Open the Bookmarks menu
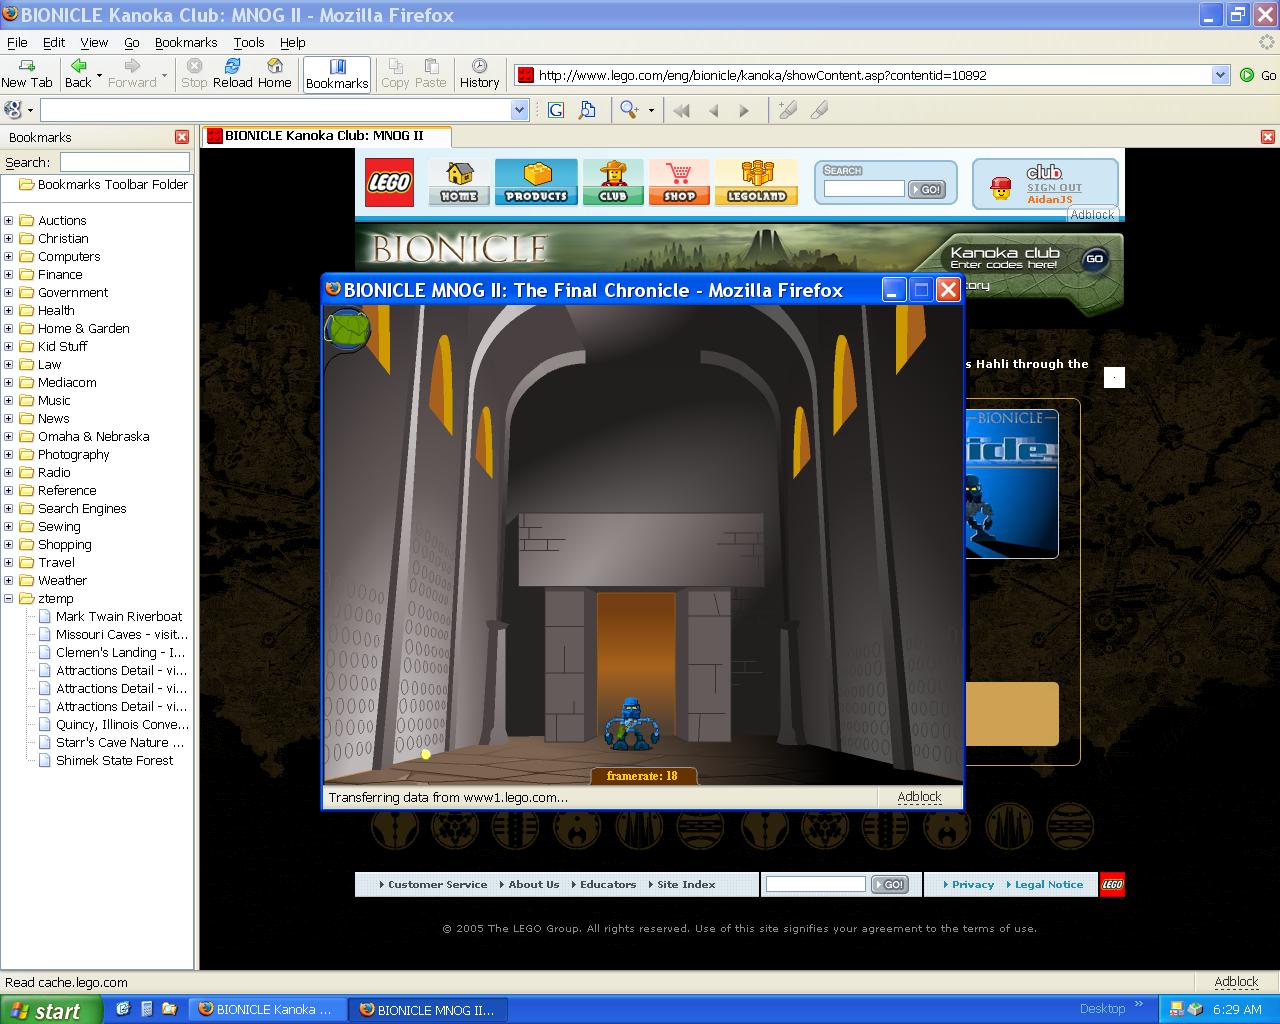The image size is (1280, 1024). point(186,43)
